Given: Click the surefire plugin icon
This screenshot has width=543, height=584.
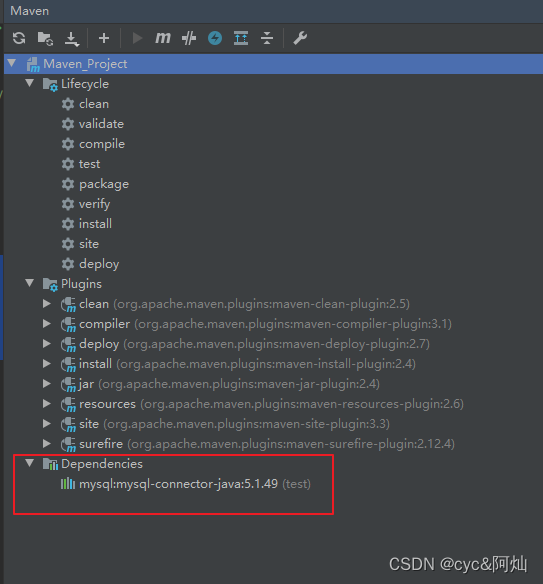Looking at the screenshot, I should point(69,445).
